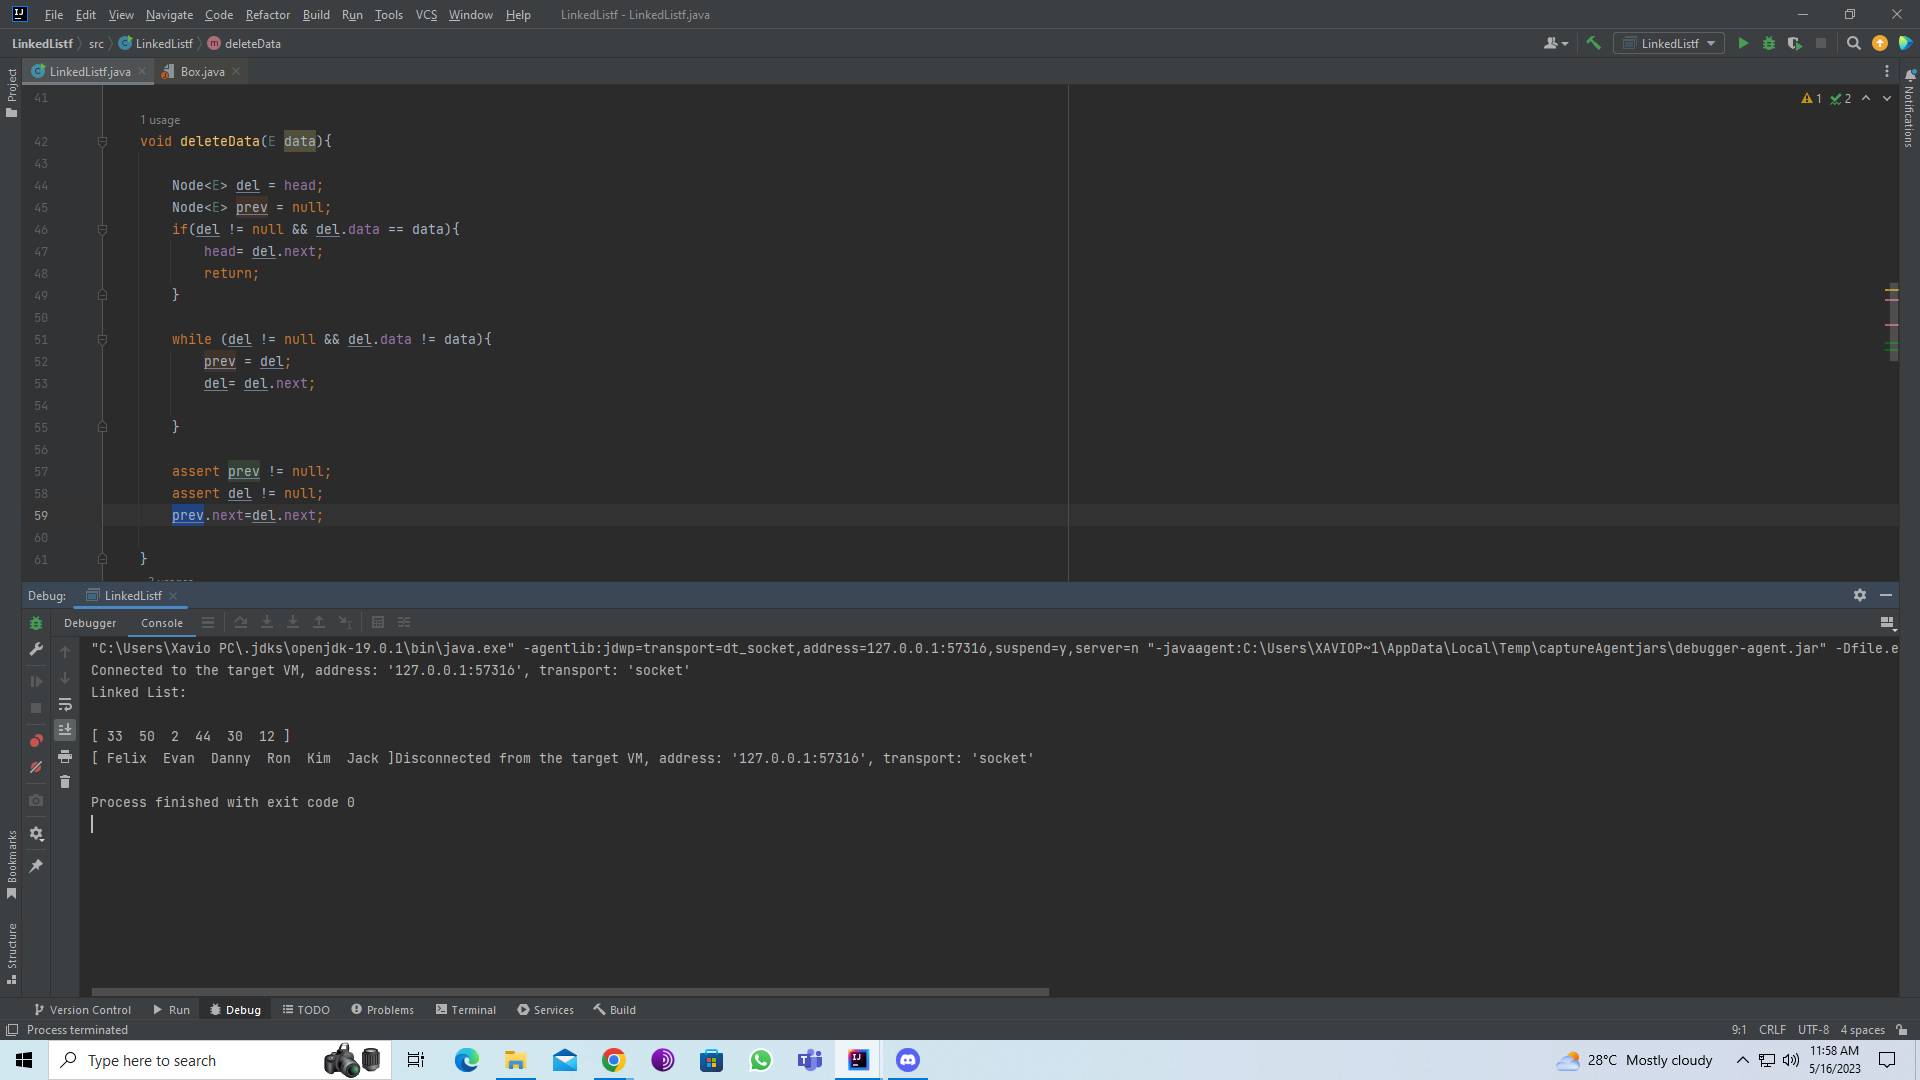
Task: Change the 4 spaces indent setting
Action: pos(1862,1030)
